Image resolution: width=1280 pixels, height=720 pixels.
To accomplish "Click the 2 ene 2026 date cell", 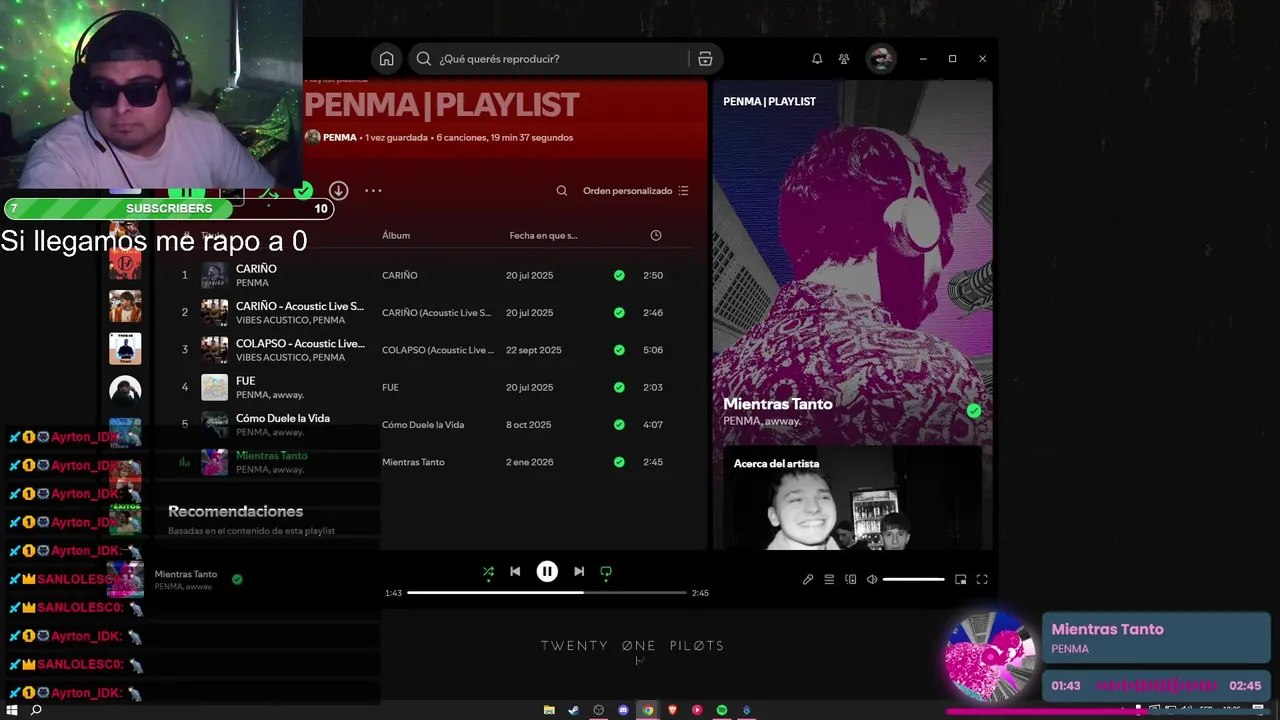I will (530, 462).
